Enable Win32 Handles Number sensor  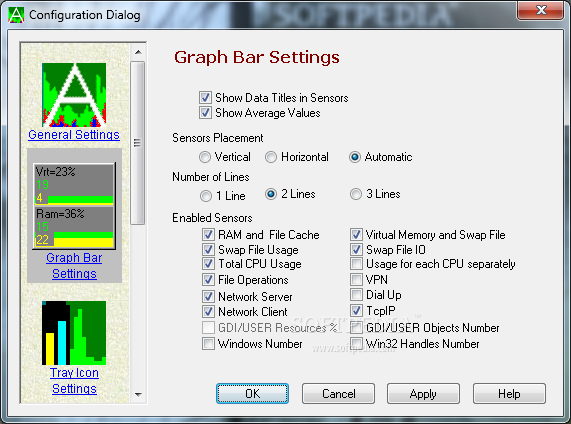[x=356, y=343]
